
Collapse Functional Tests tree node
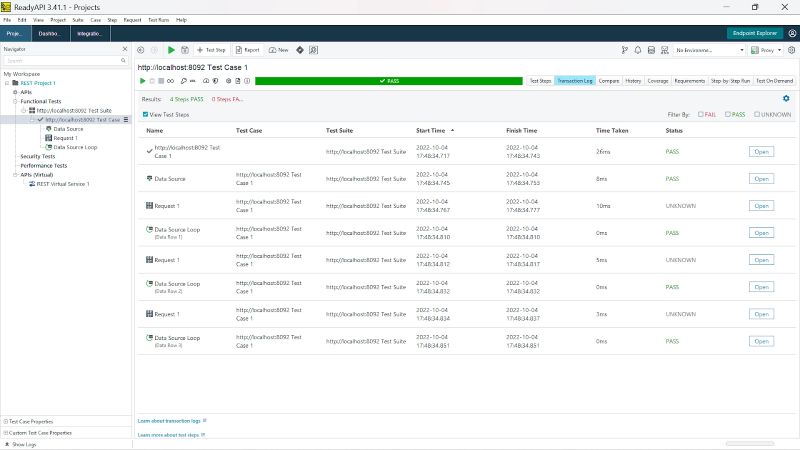coord(15,101)
